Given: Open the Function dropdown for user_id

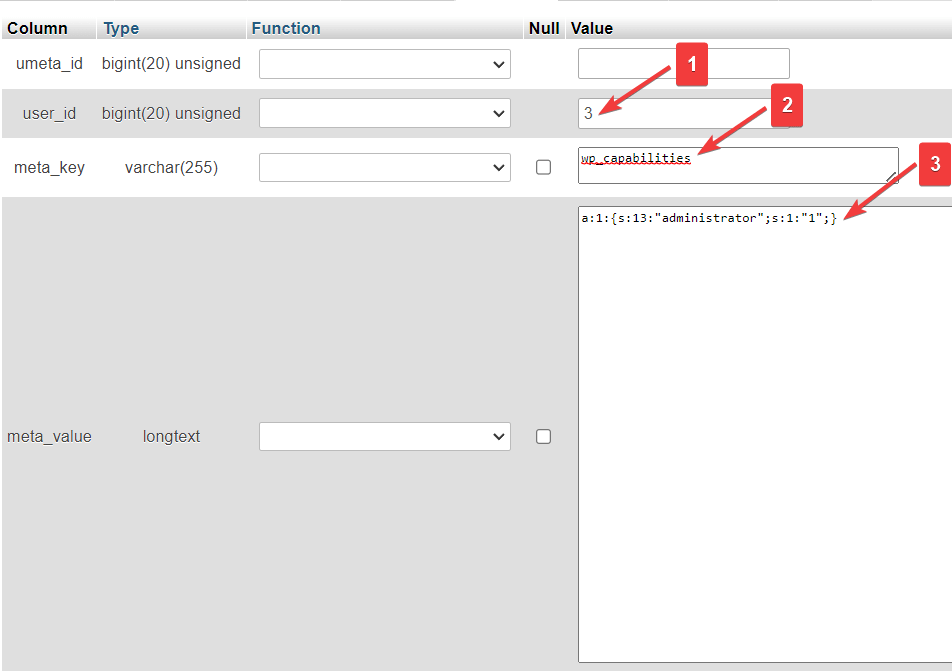Looking at the screenshot, I should coord(384,113).
